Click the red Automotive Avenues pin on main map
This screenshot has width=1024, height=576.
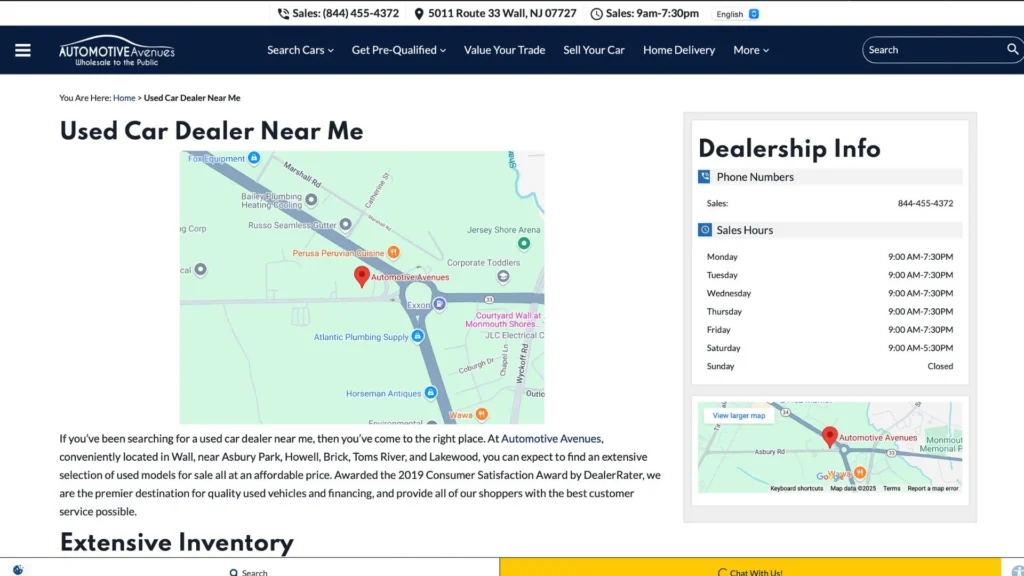362,276
